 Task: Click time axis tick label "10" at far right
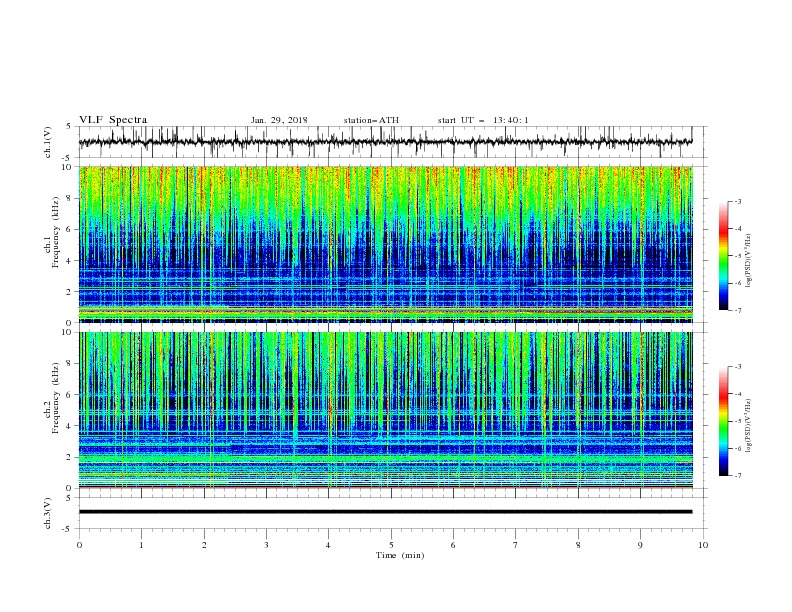703,545
